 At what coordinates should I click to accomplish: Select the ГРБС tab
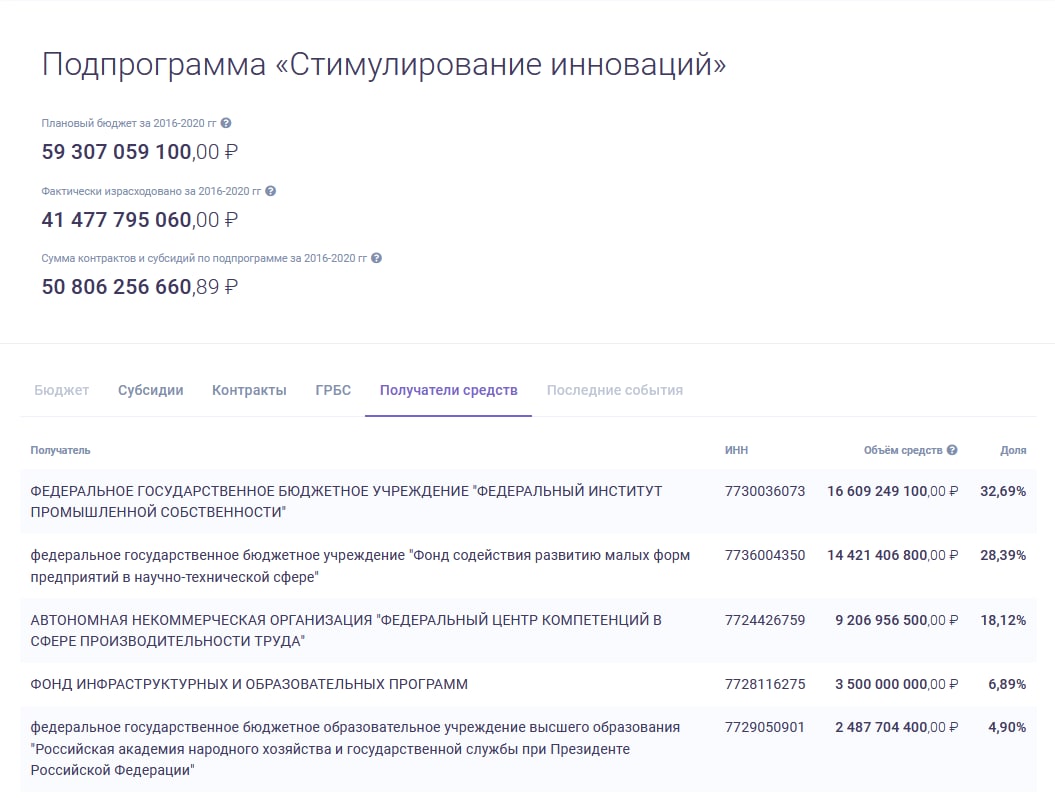(333, 390)
